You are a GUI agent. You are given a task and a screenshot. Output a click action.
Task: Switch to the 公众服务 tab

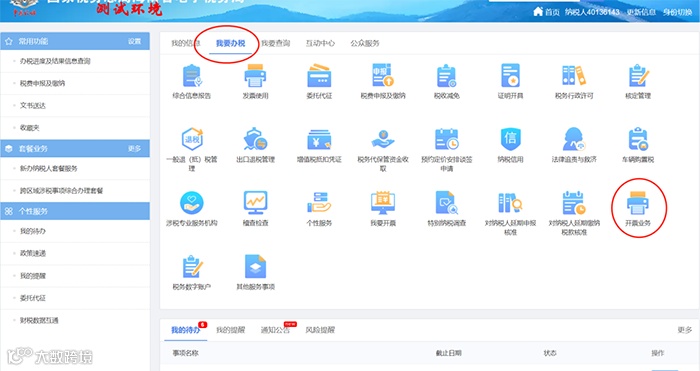tap(365, 43)
